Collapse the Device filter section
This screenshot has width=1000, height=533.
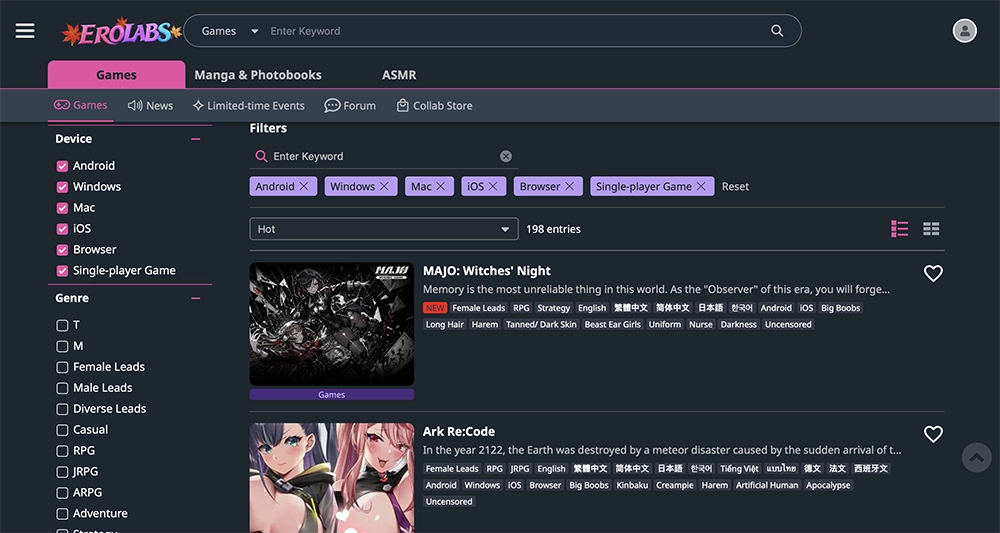coord(196,139)
